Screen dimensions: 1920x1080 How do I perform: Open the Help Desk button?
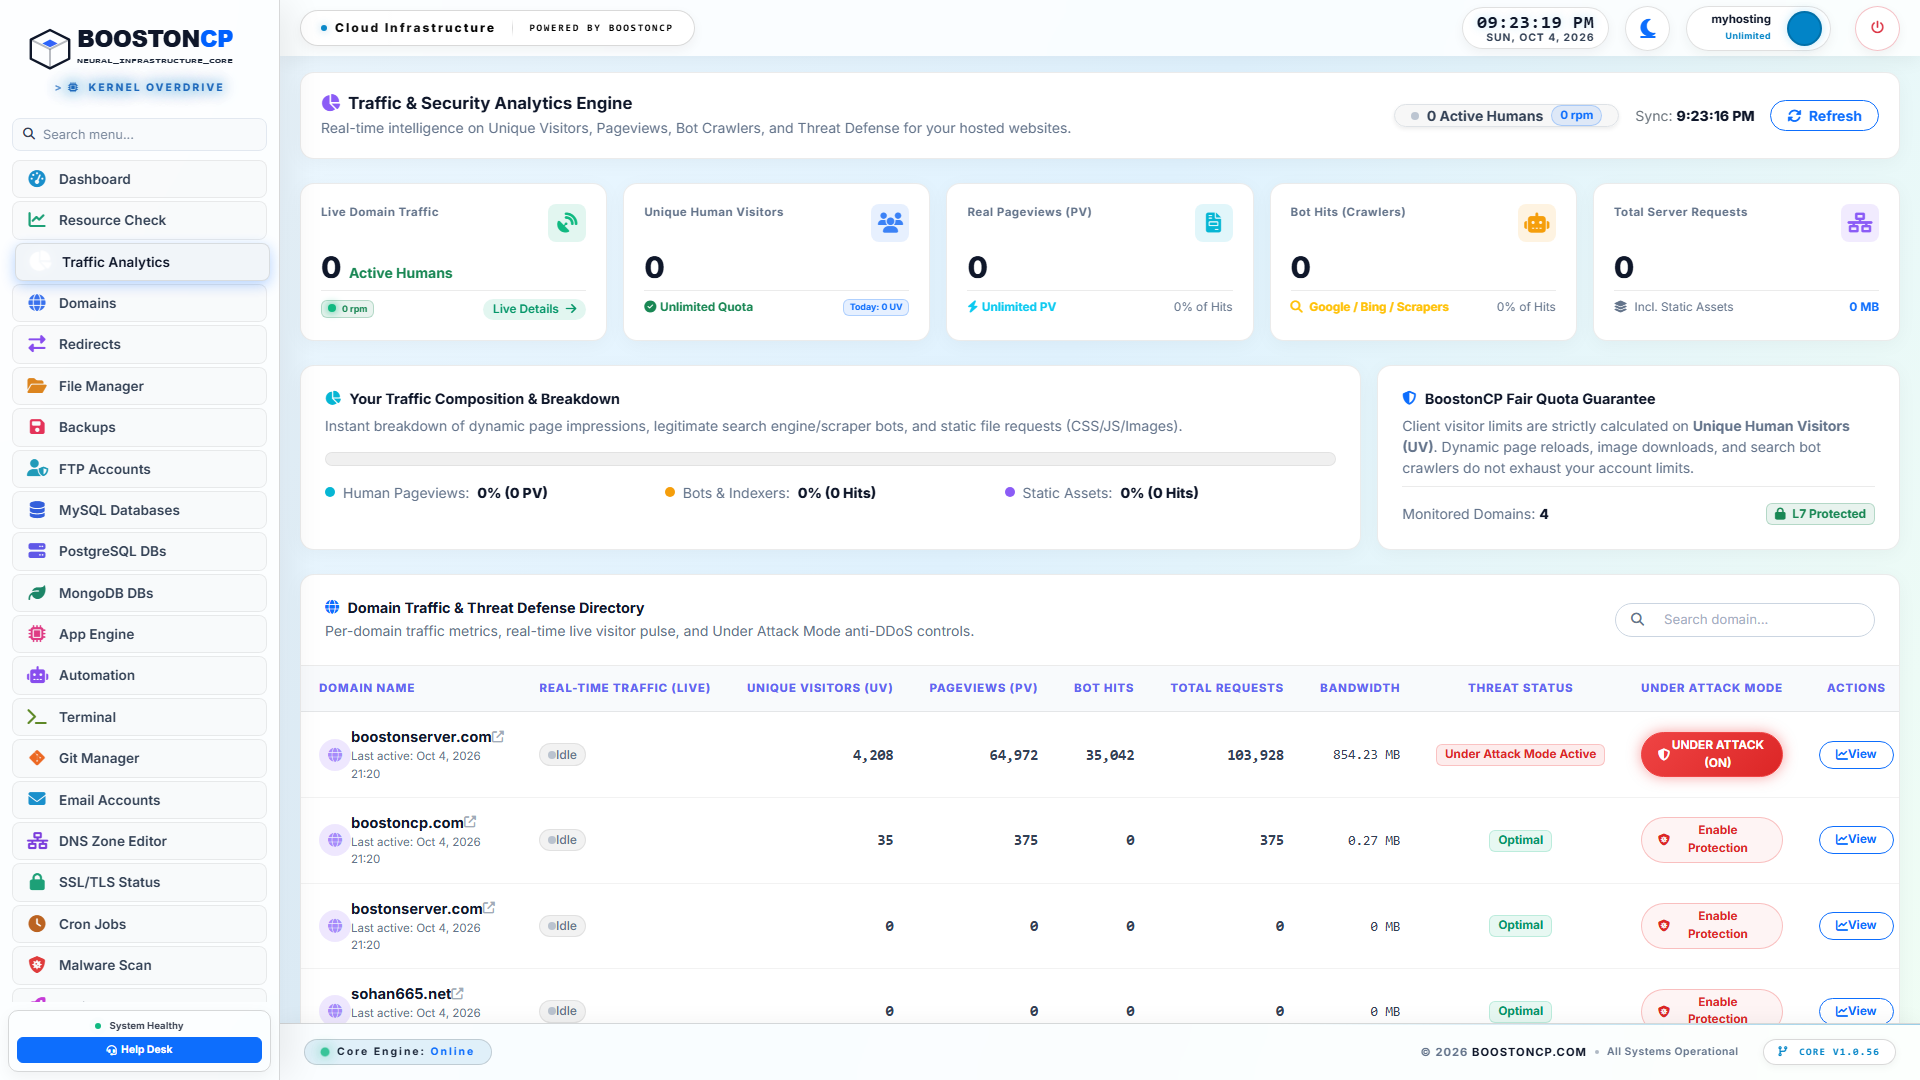[140, 1050]
